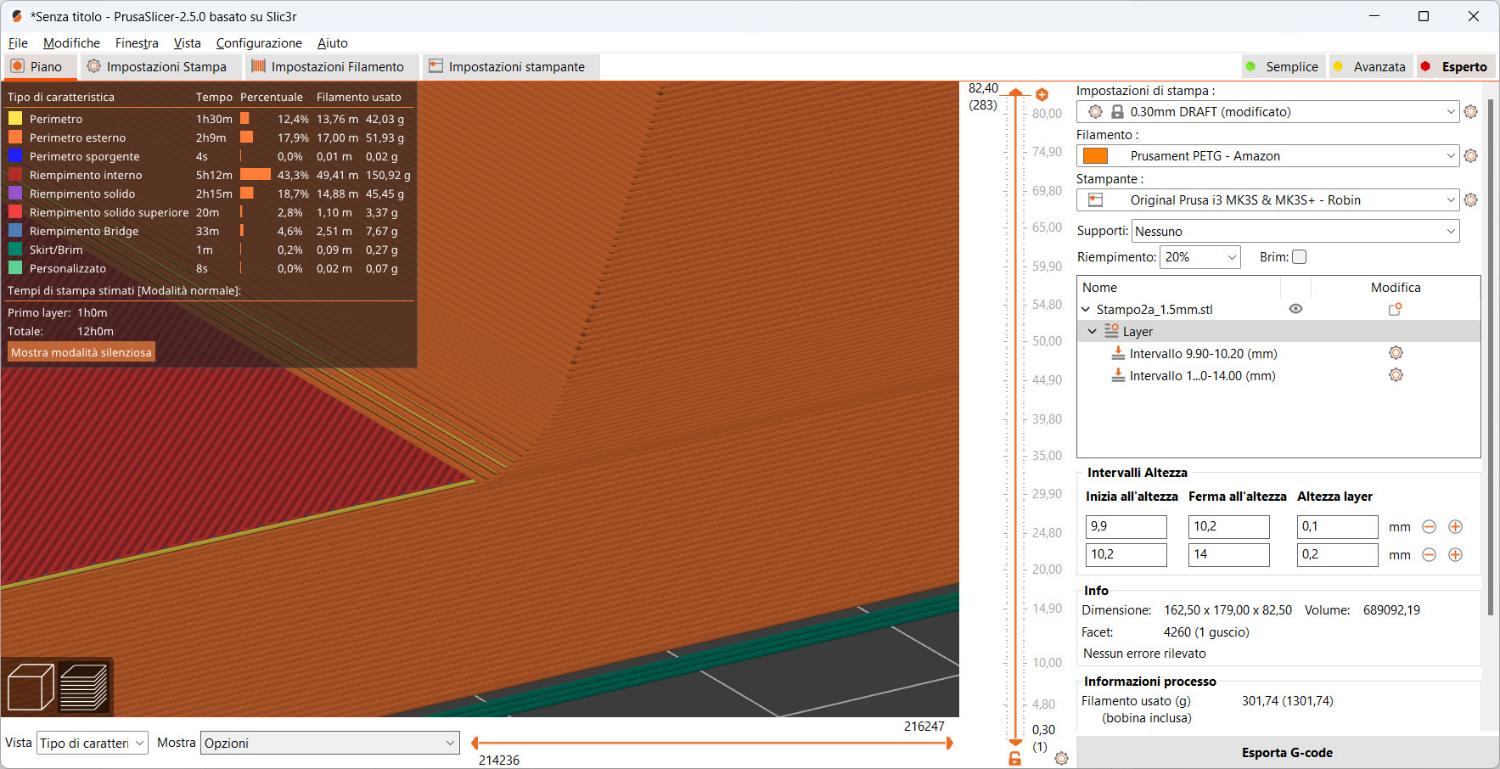1500x769 pixels.
Task: Click the Layer stack icon in object list
Action: pyautogui.click(x=1111, y=331)
